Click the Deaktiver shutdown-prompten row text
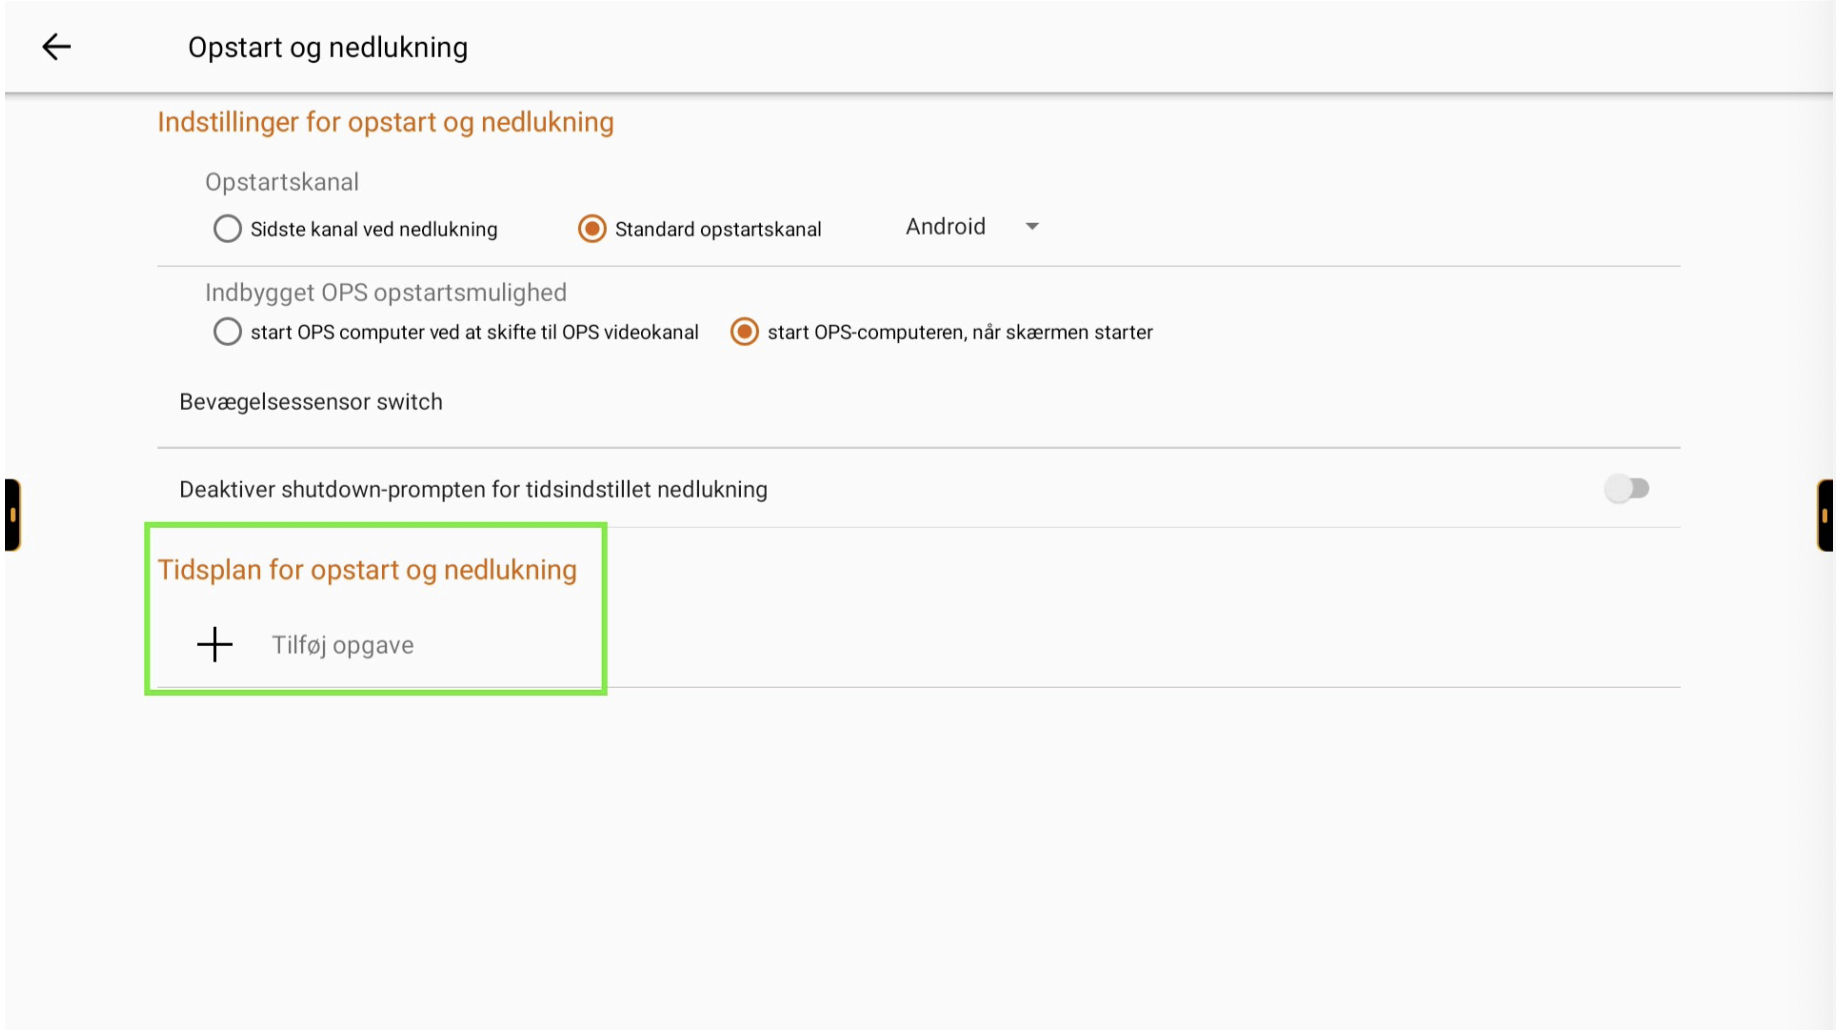The height and width of the screenshot is (1030, 1836). coord(473,490)
